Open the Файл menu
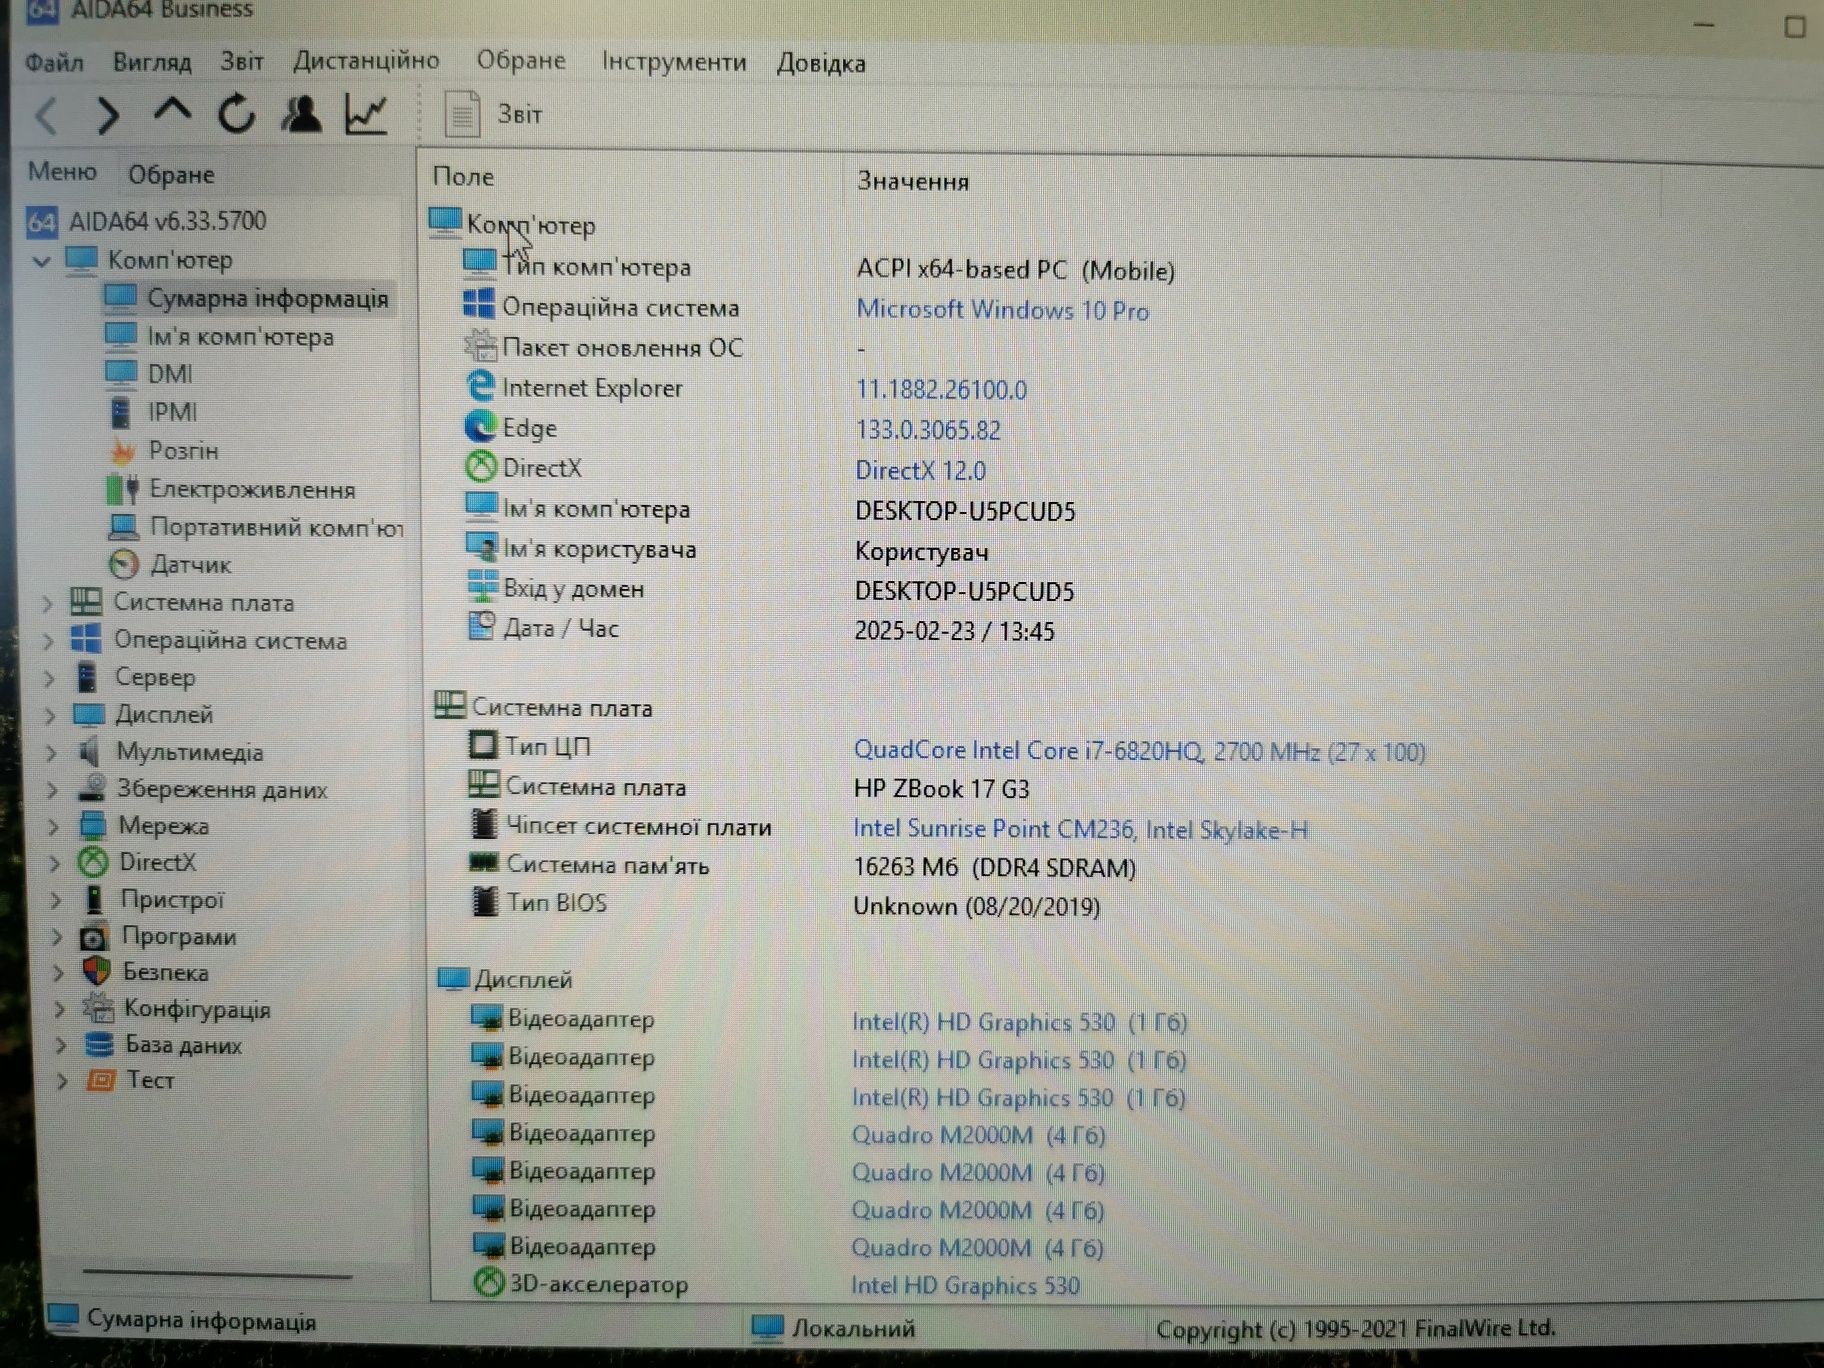The width and height of the screenshot is (1824, 1368). coord(54,62)
